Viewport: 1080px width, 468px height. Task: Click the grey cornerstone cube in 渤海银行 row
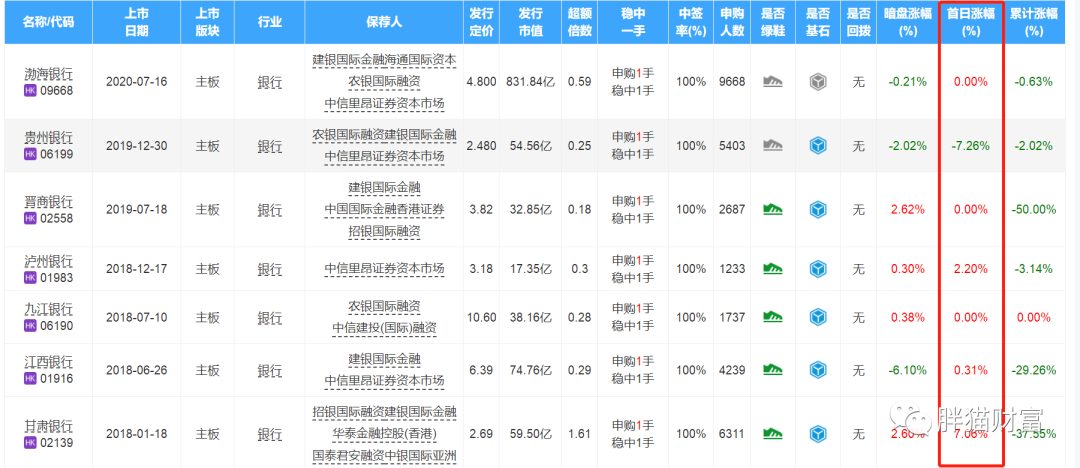817,82
